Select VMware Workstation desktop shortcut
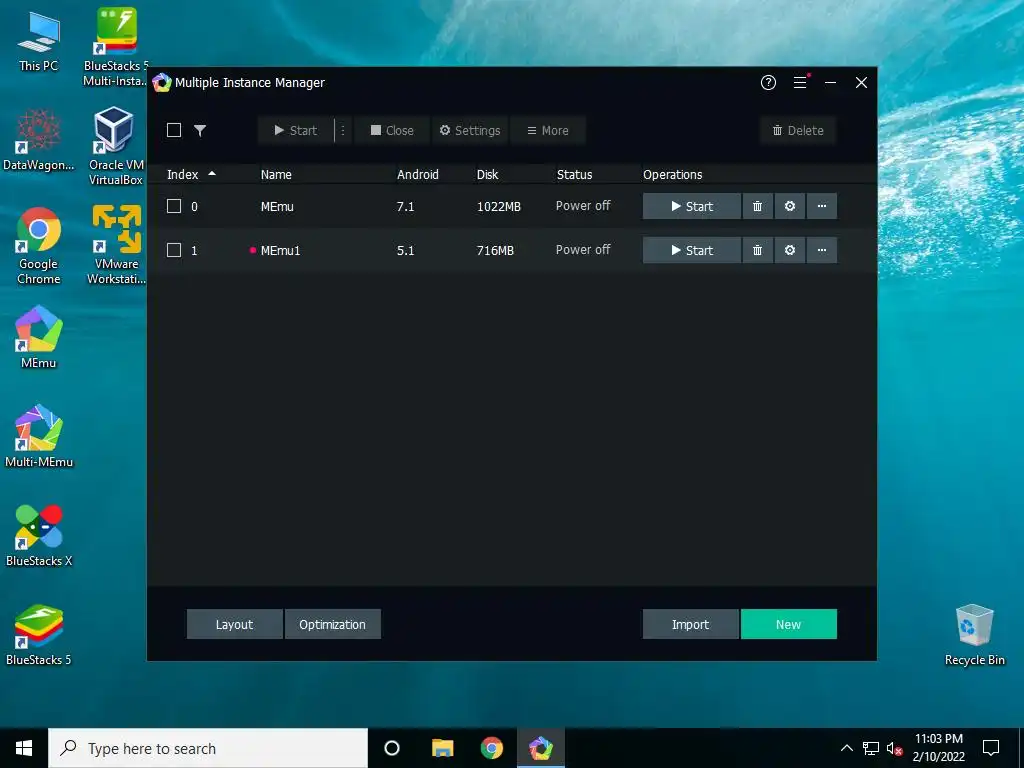This screenshot has width=1024, height=768. (116, 246)
